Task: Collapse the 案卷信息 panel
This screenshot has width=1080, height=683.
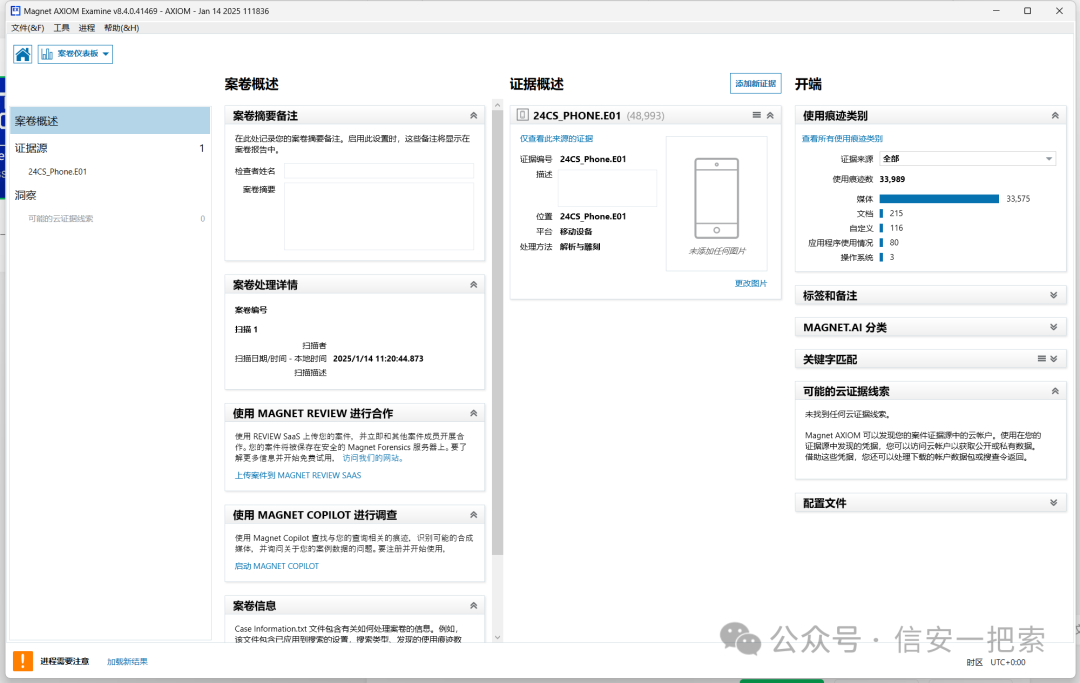Action: 473,606
